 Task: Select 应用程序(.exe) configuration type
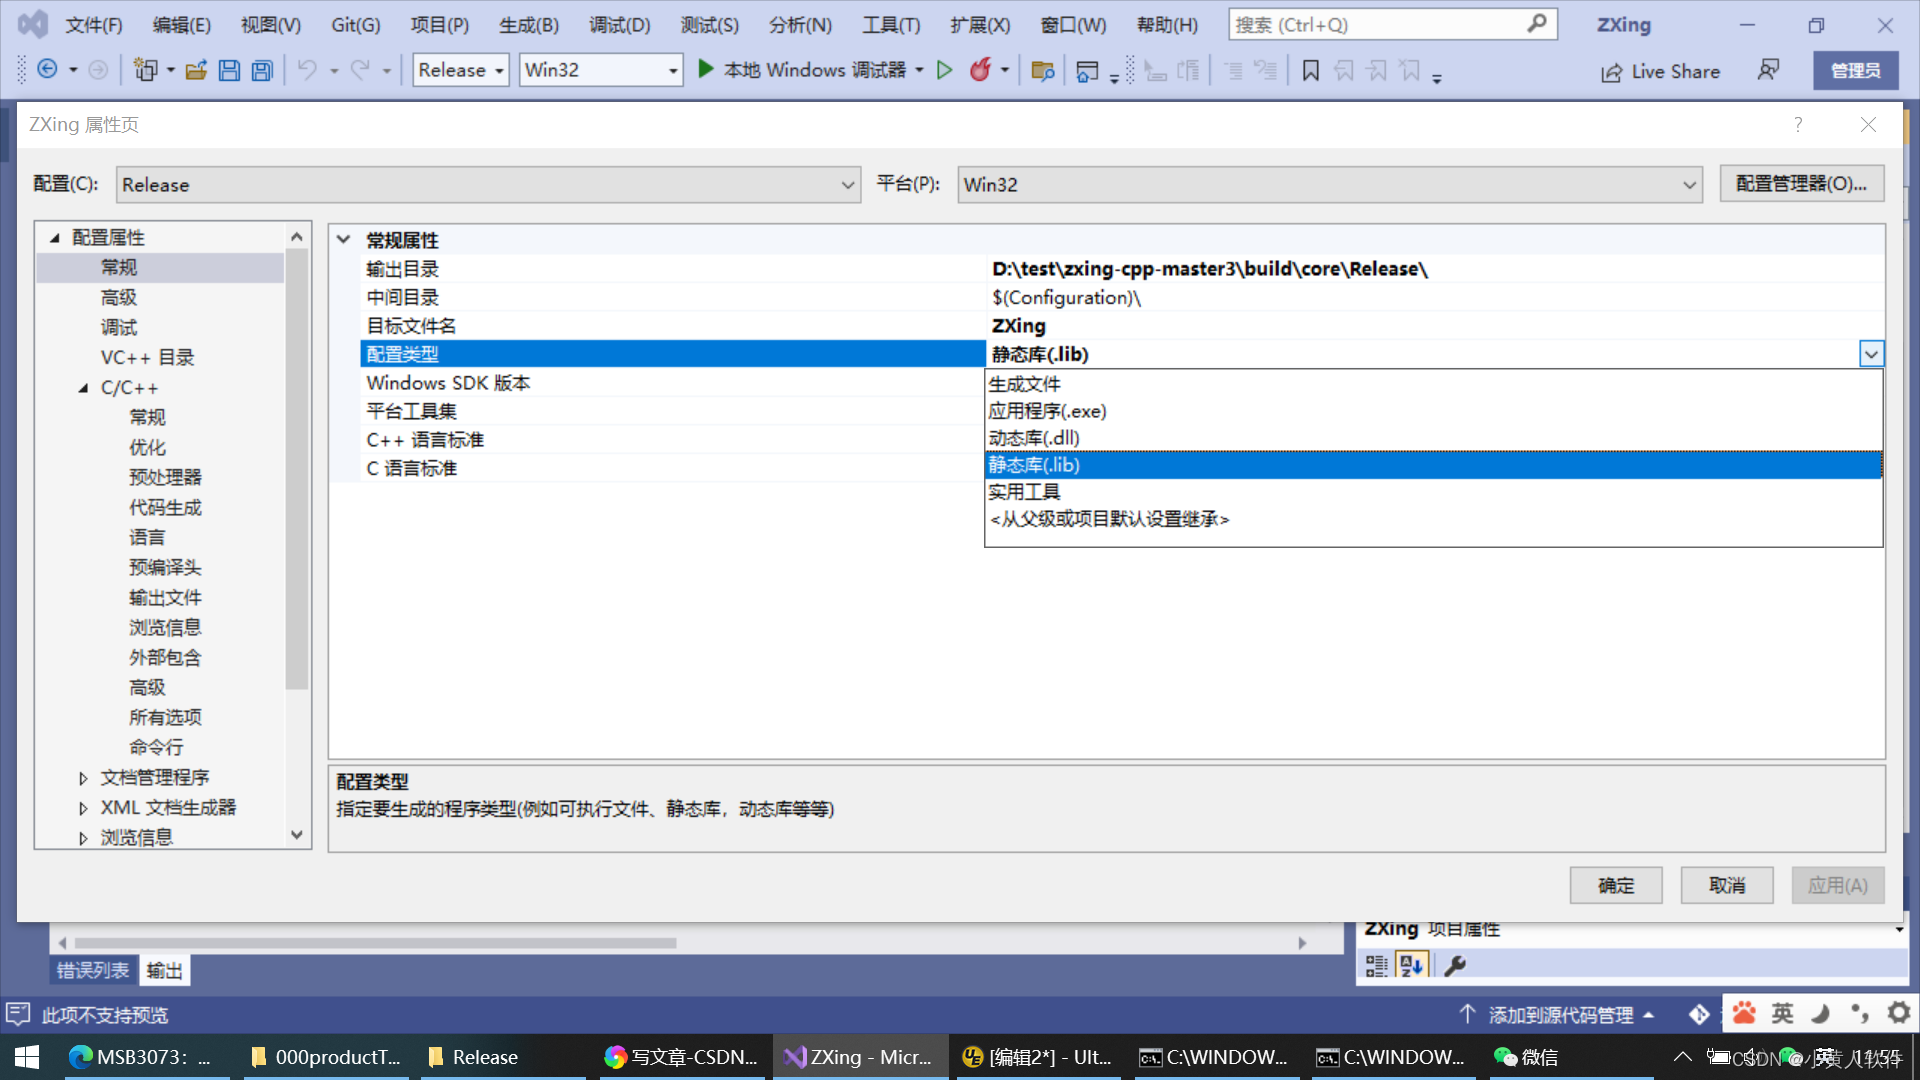pyautogui.click(x=1048, y=410)
